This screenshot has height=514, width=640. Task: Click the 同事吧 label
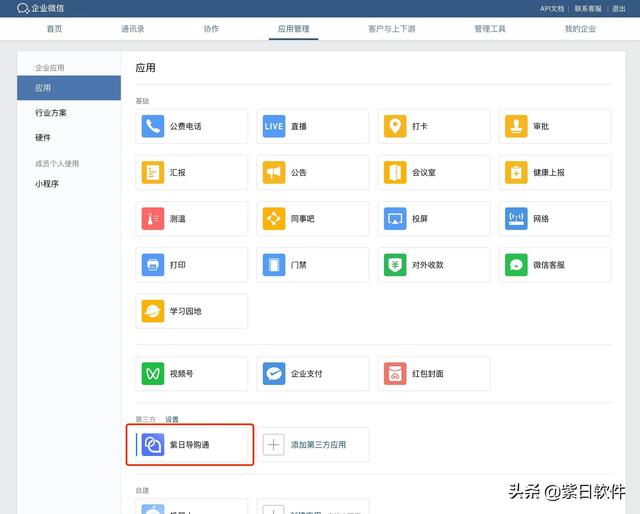[x=302, y=219]
